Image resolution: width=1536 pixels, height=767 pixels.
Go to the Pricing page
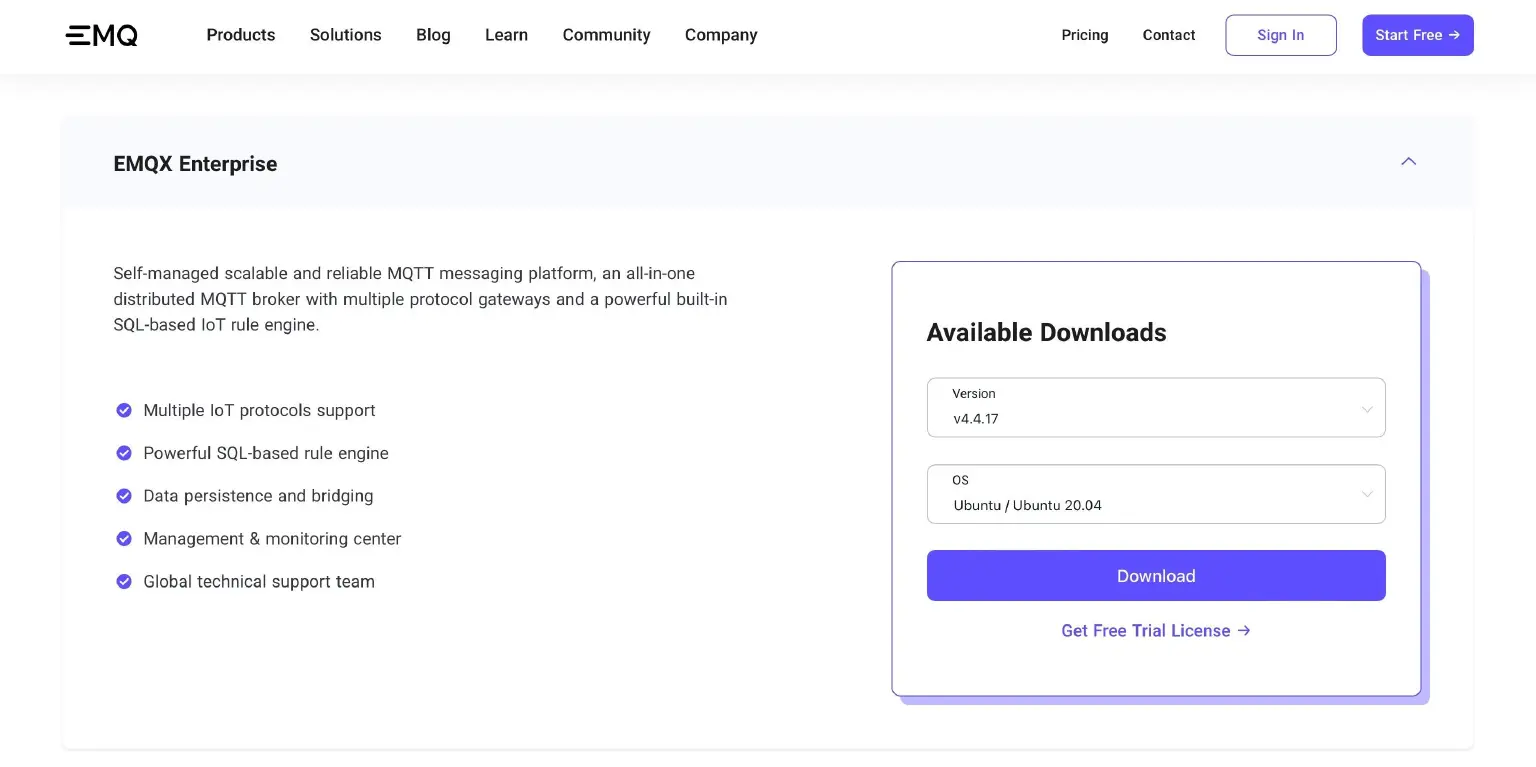coord(1085,35)
